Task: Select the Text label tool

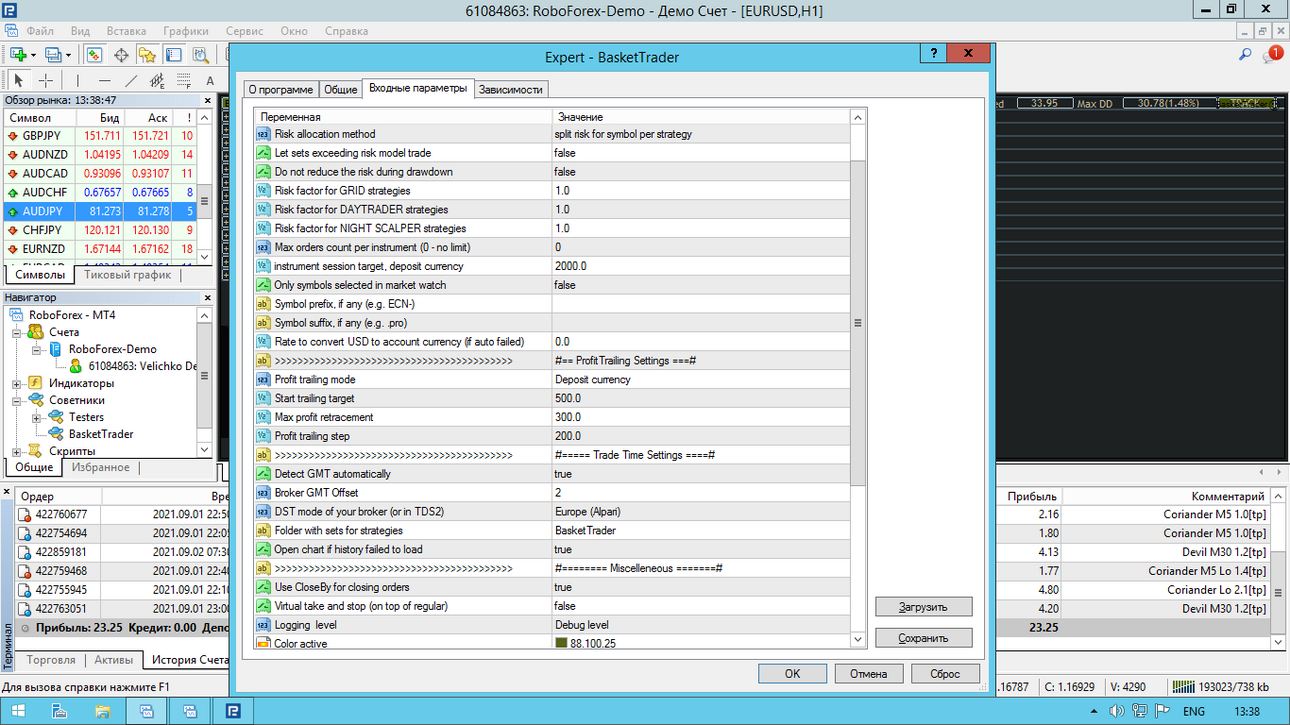Action: [x=210, y=80]
